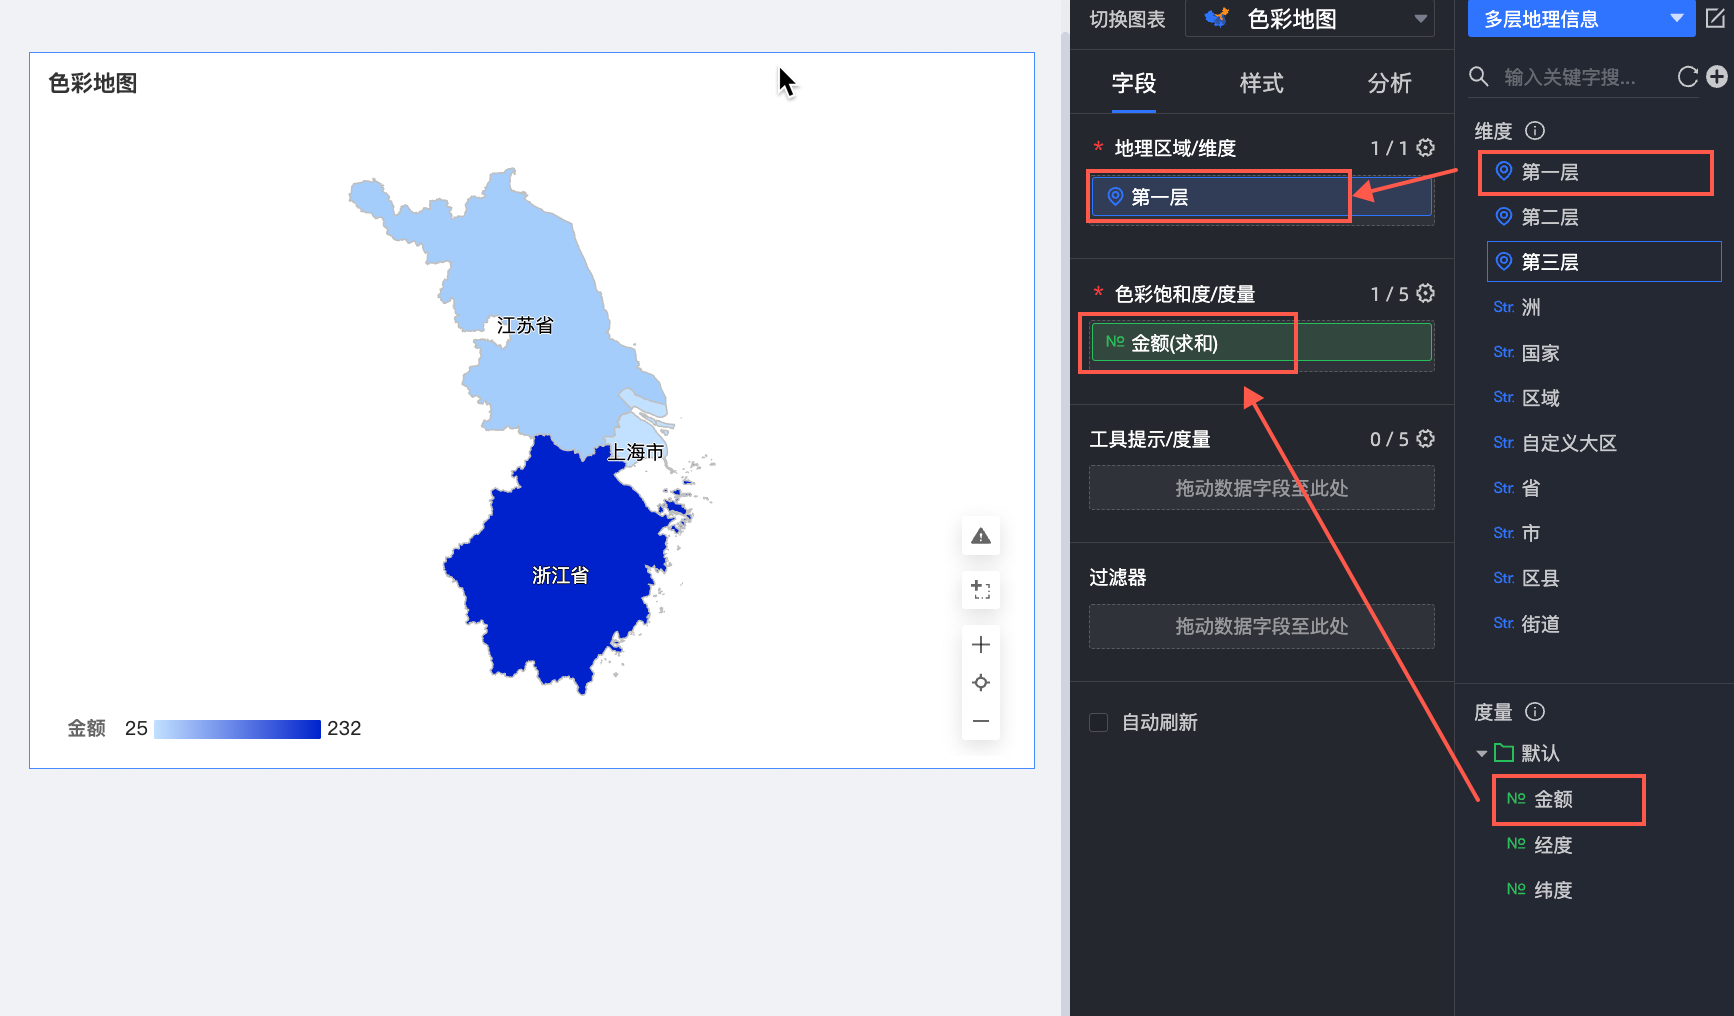The image size is (1734, 1016).
Task: Click the field search input box
Action: click(1585, 77)
